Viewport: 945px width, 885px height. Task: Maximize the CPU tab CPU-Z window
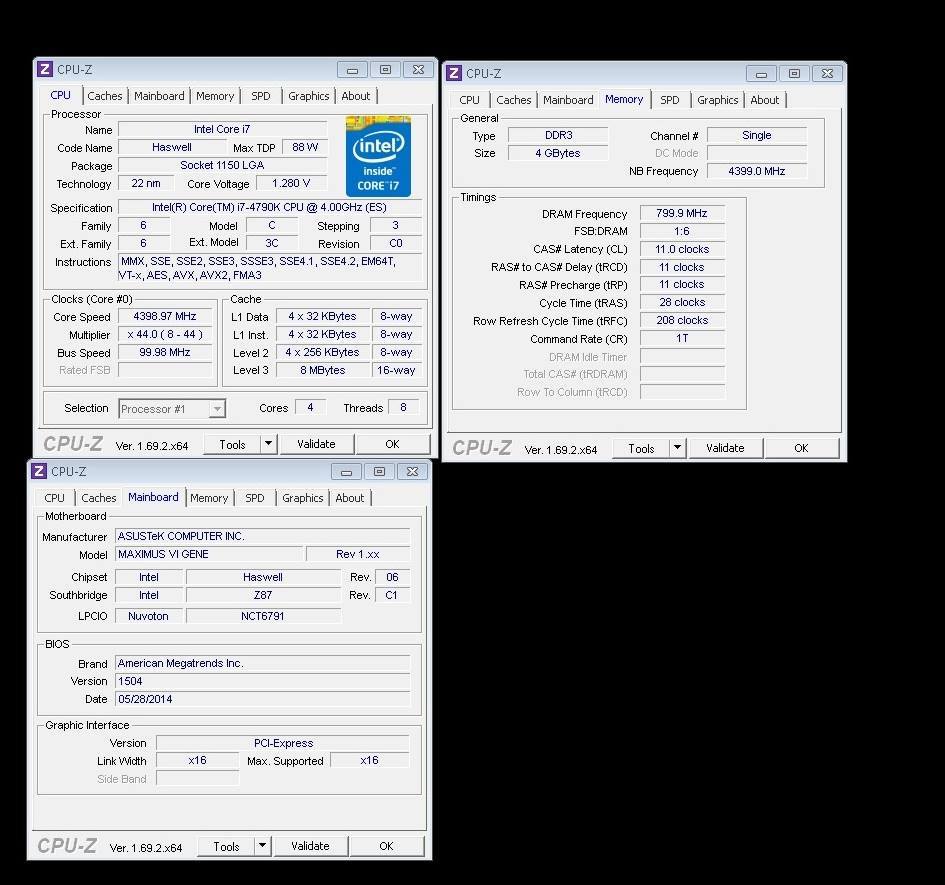[385, 70]
